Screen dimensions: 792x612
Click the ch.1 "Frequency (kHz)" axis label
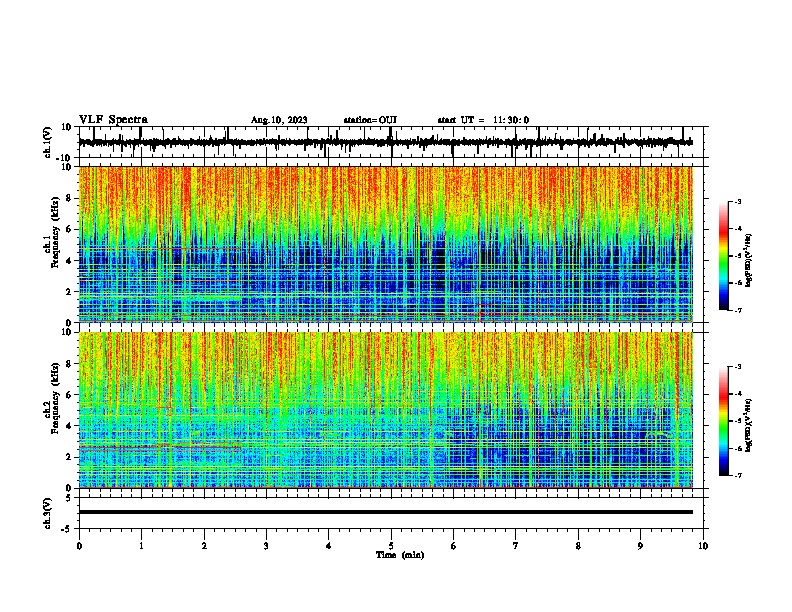(55, 232)
